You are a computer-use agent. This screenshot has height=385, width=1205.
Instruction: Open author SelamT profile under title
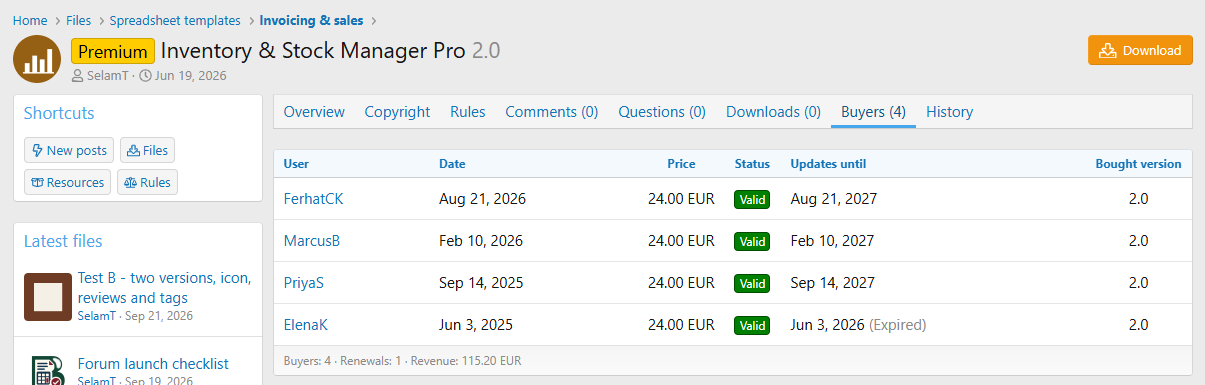click(x=109, y=76)
